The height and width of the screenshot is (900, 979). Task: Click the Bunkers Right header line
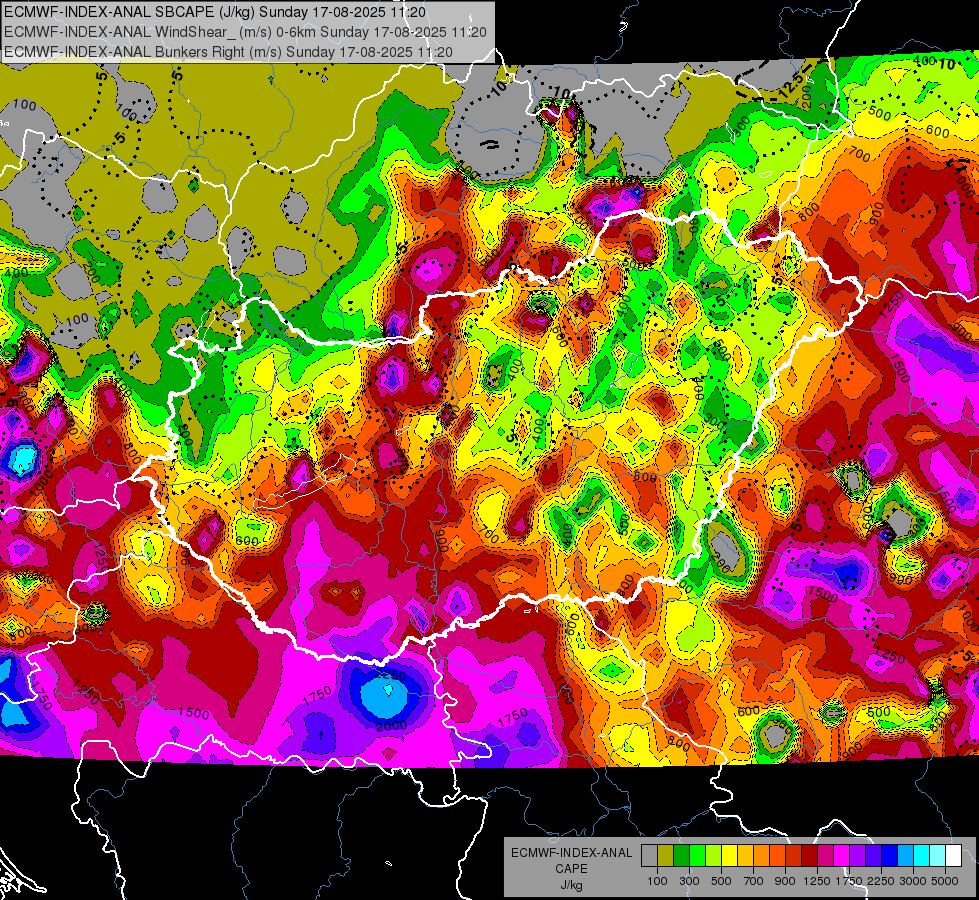(x=228, y=51)
